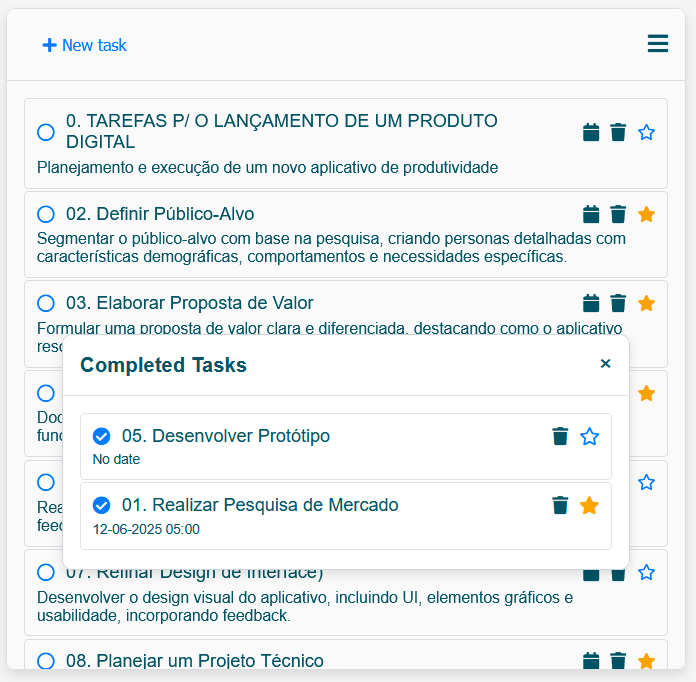Open calendar for 02. Definir Público-Alvo
696x682 pixels.
[591, 214]
